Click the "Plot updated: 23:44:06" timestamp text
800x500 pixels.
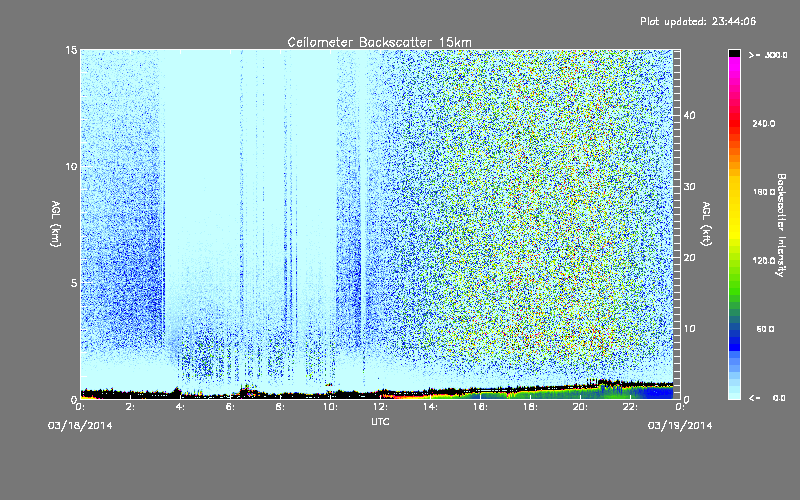[697, 21]
